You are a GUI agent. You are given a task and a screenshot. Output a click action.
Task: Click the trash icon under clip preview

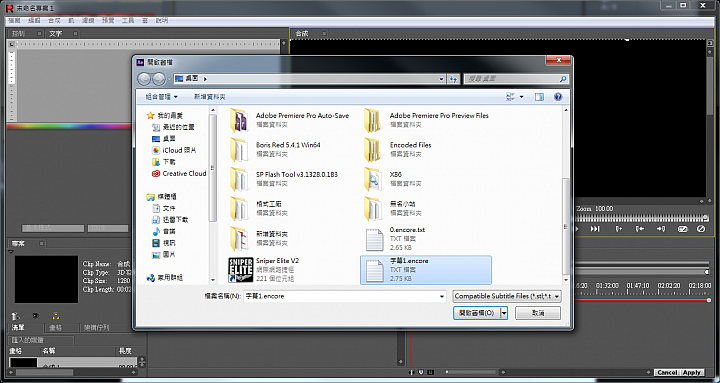point(16,316)
